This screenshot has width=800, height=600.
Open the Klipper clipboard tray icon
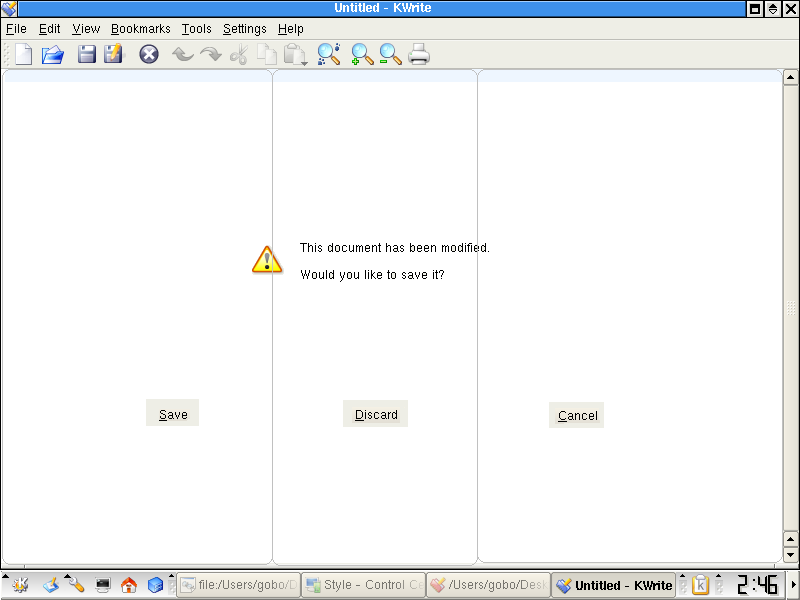tap(701, 585)
